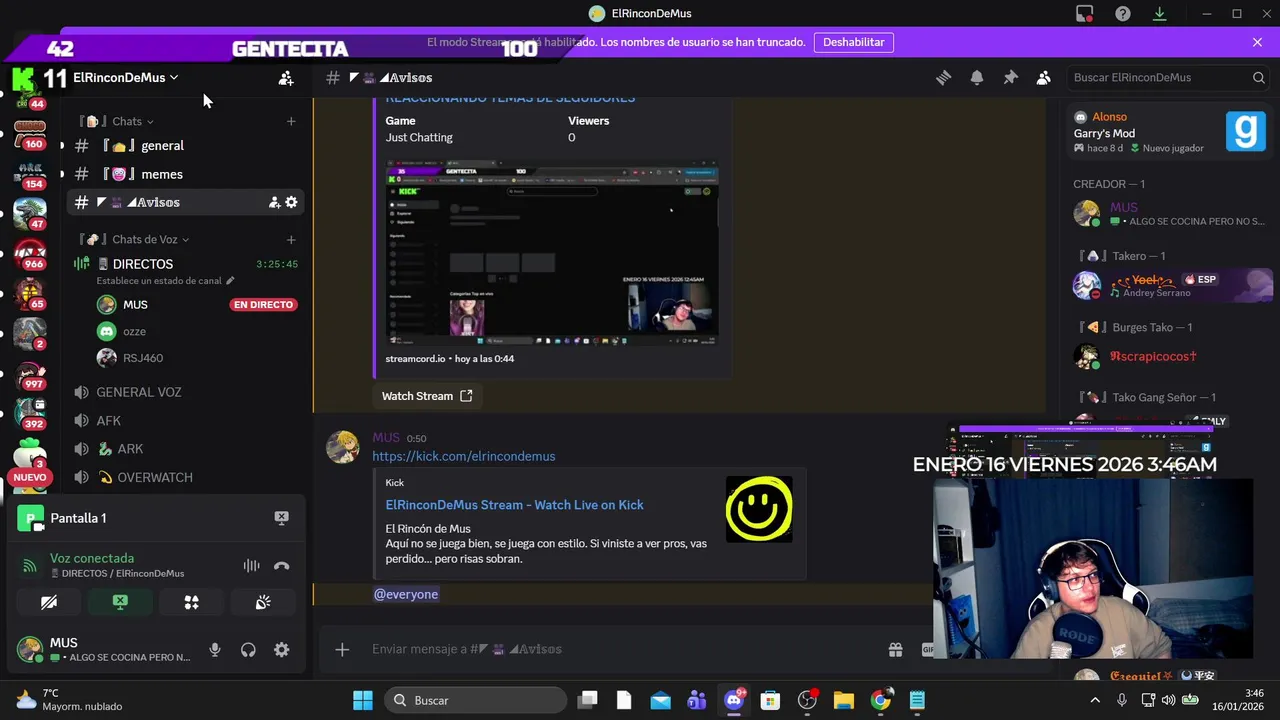Show pinned messages with the pin icon

coord(1010,77)
